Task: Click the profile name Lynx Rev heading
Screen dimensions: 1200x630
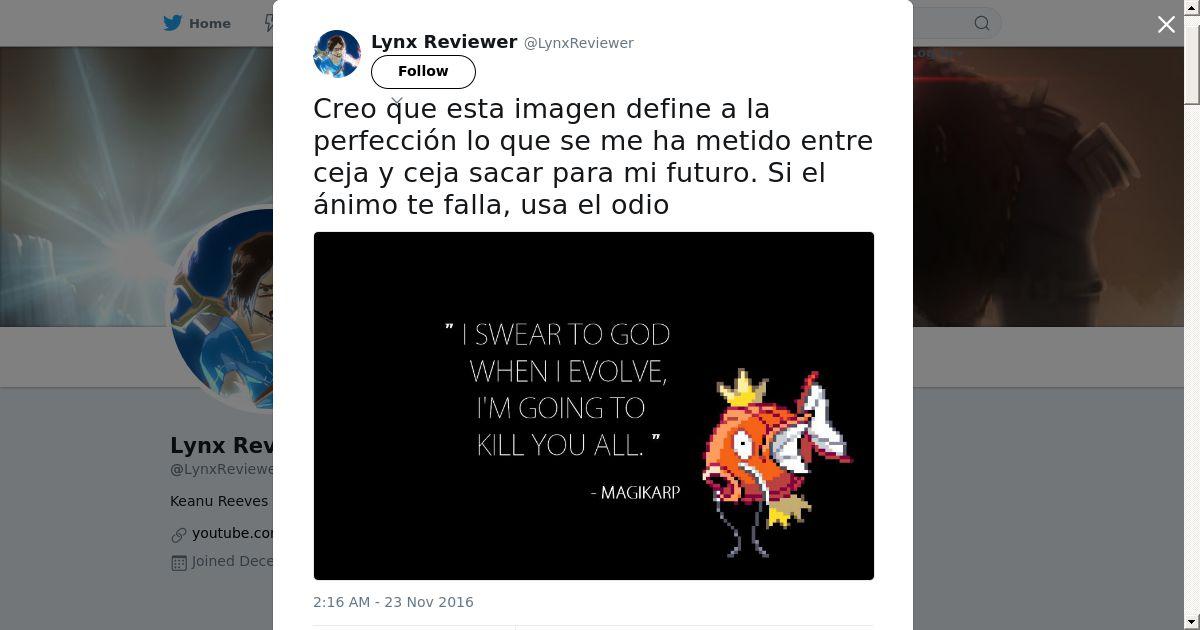Action: point(221,445)
